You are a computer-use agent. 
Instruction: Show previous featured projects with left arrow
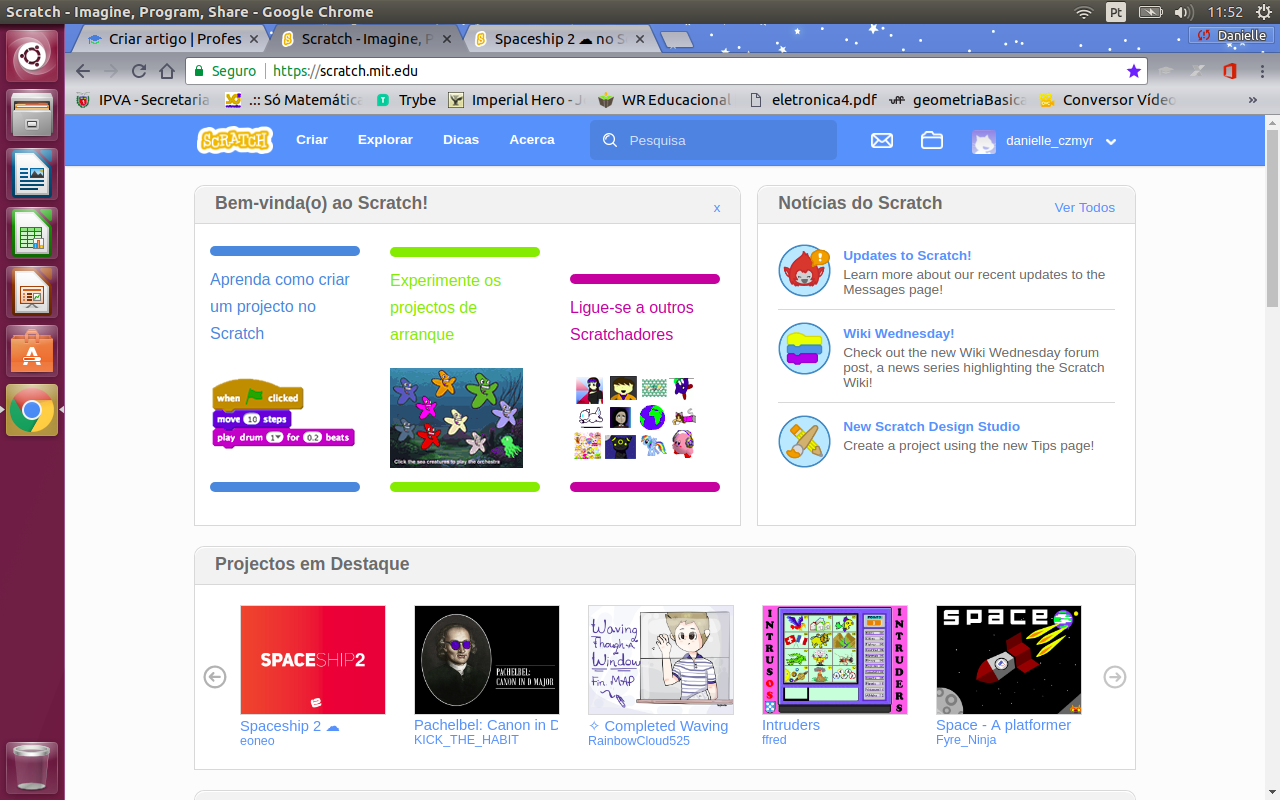pos(215,677)
